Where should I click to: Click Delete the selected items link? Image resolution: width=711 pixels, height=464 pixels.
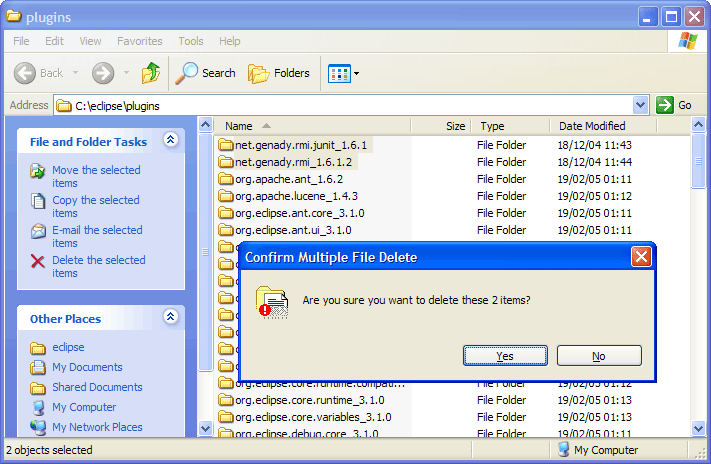click(98, 266)
